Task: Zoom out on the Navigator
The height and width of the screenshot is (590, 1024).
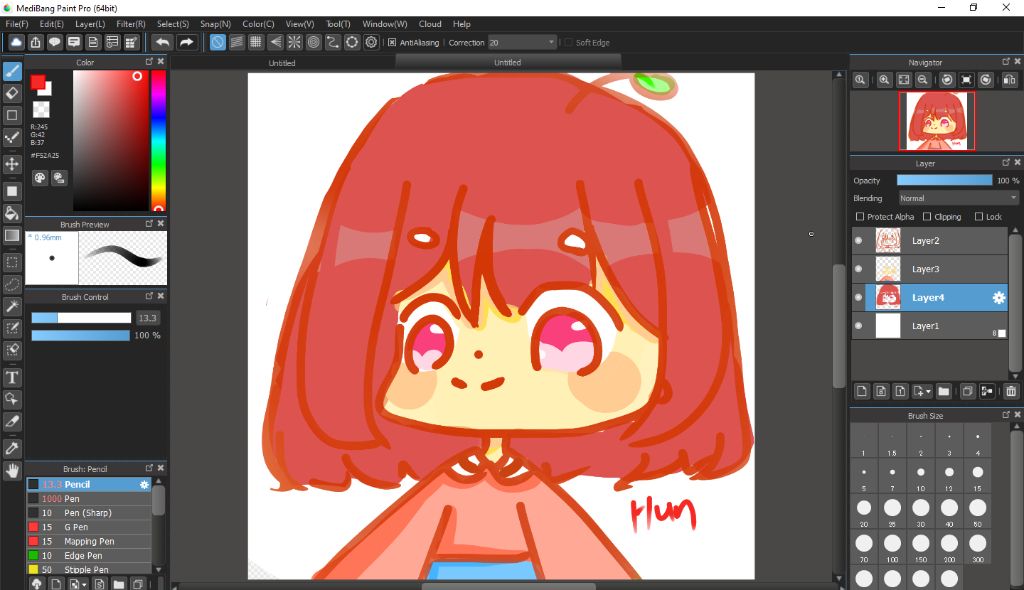Action: (923, 80)
